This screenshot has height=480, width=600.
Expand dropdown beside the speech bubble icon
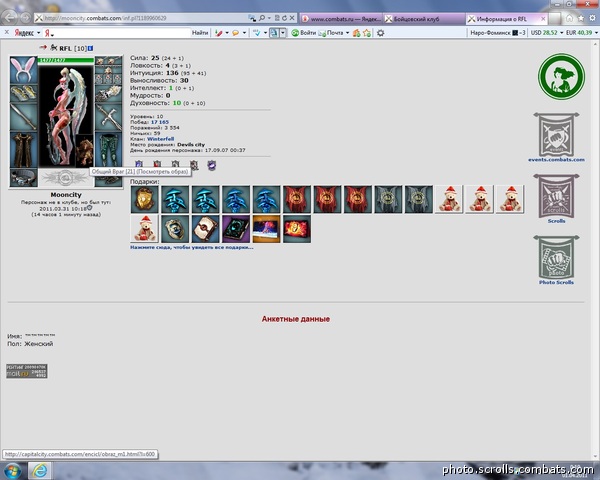(244, 33)
